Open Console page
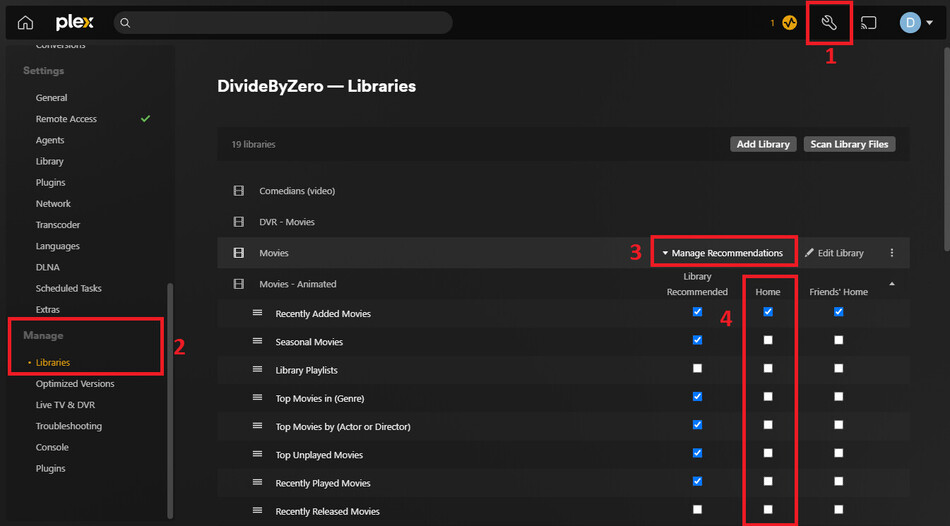This screenshot has height=526, width=950. (x=52, y=447)
